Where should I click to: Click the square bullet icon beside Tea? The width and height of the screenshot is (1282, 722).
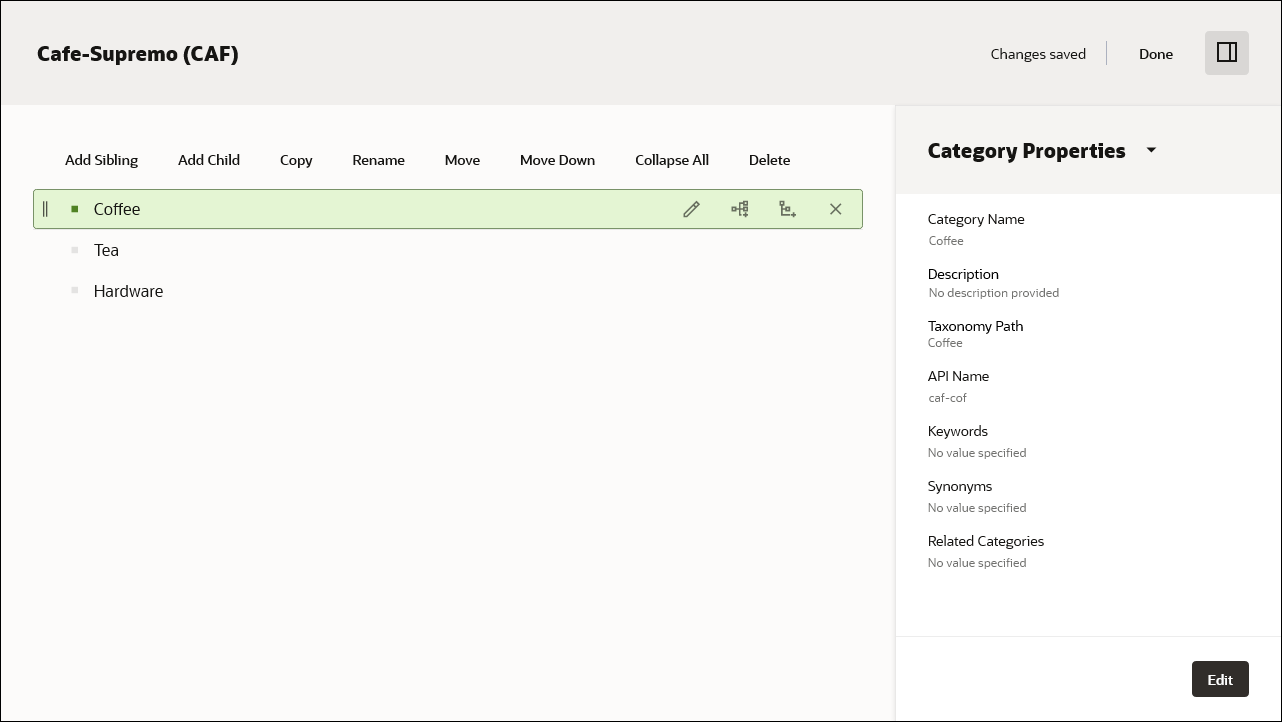coord(74,250)
